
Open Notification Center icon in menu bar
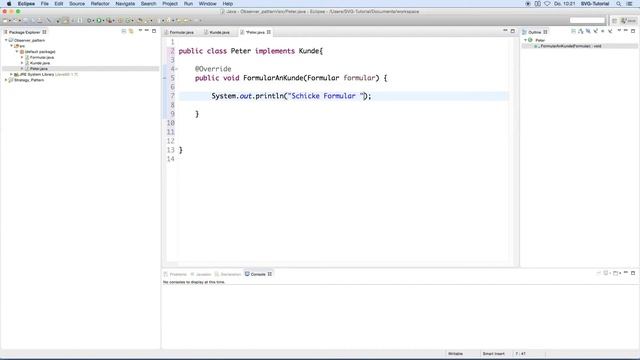click(x=630, y=4)
